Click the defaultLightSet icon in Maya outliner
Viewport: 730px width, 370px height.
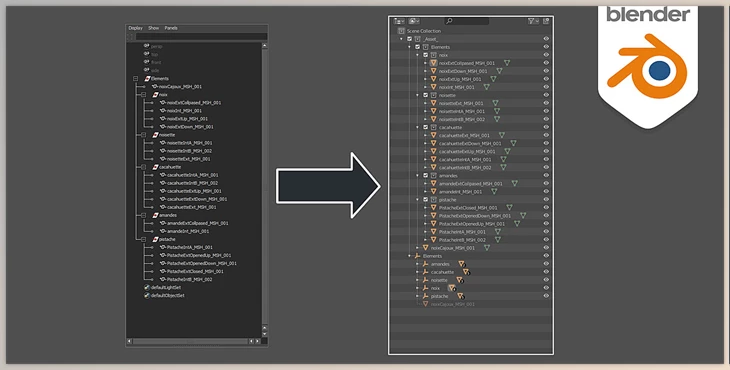point(147,288)
